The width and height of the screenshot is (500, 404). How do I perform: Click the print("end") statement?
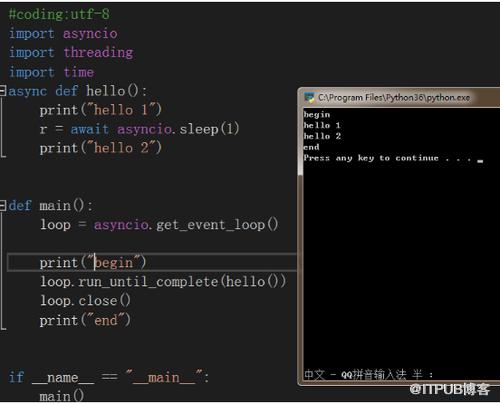point(85,320)
